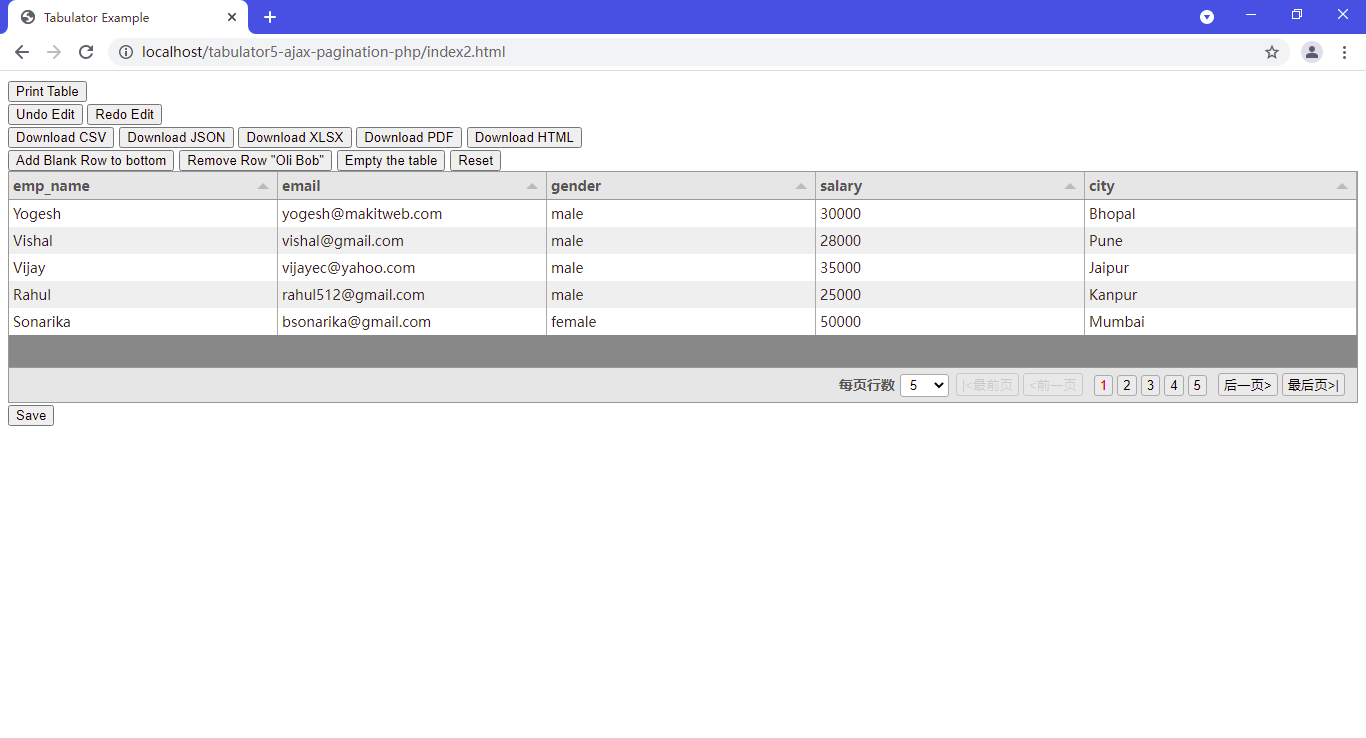Click the browser forward arrow

(54, 52)
